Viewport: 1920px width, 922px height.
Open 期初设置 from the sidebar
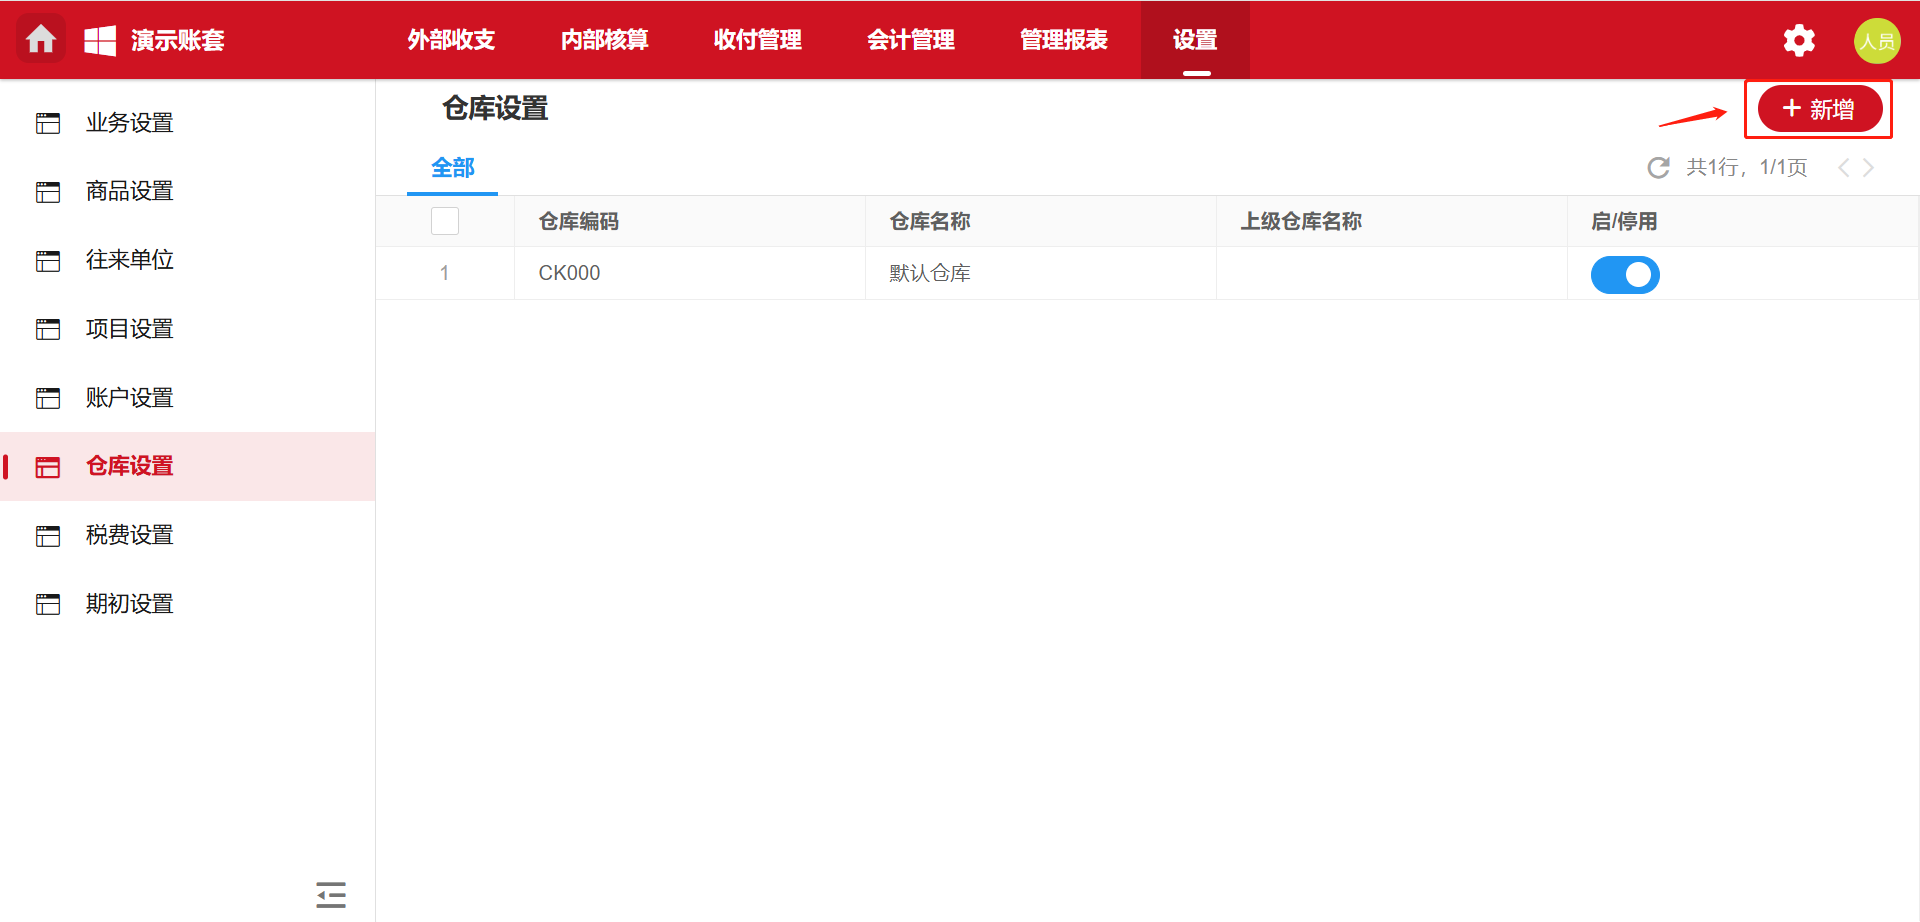point(128,603)
